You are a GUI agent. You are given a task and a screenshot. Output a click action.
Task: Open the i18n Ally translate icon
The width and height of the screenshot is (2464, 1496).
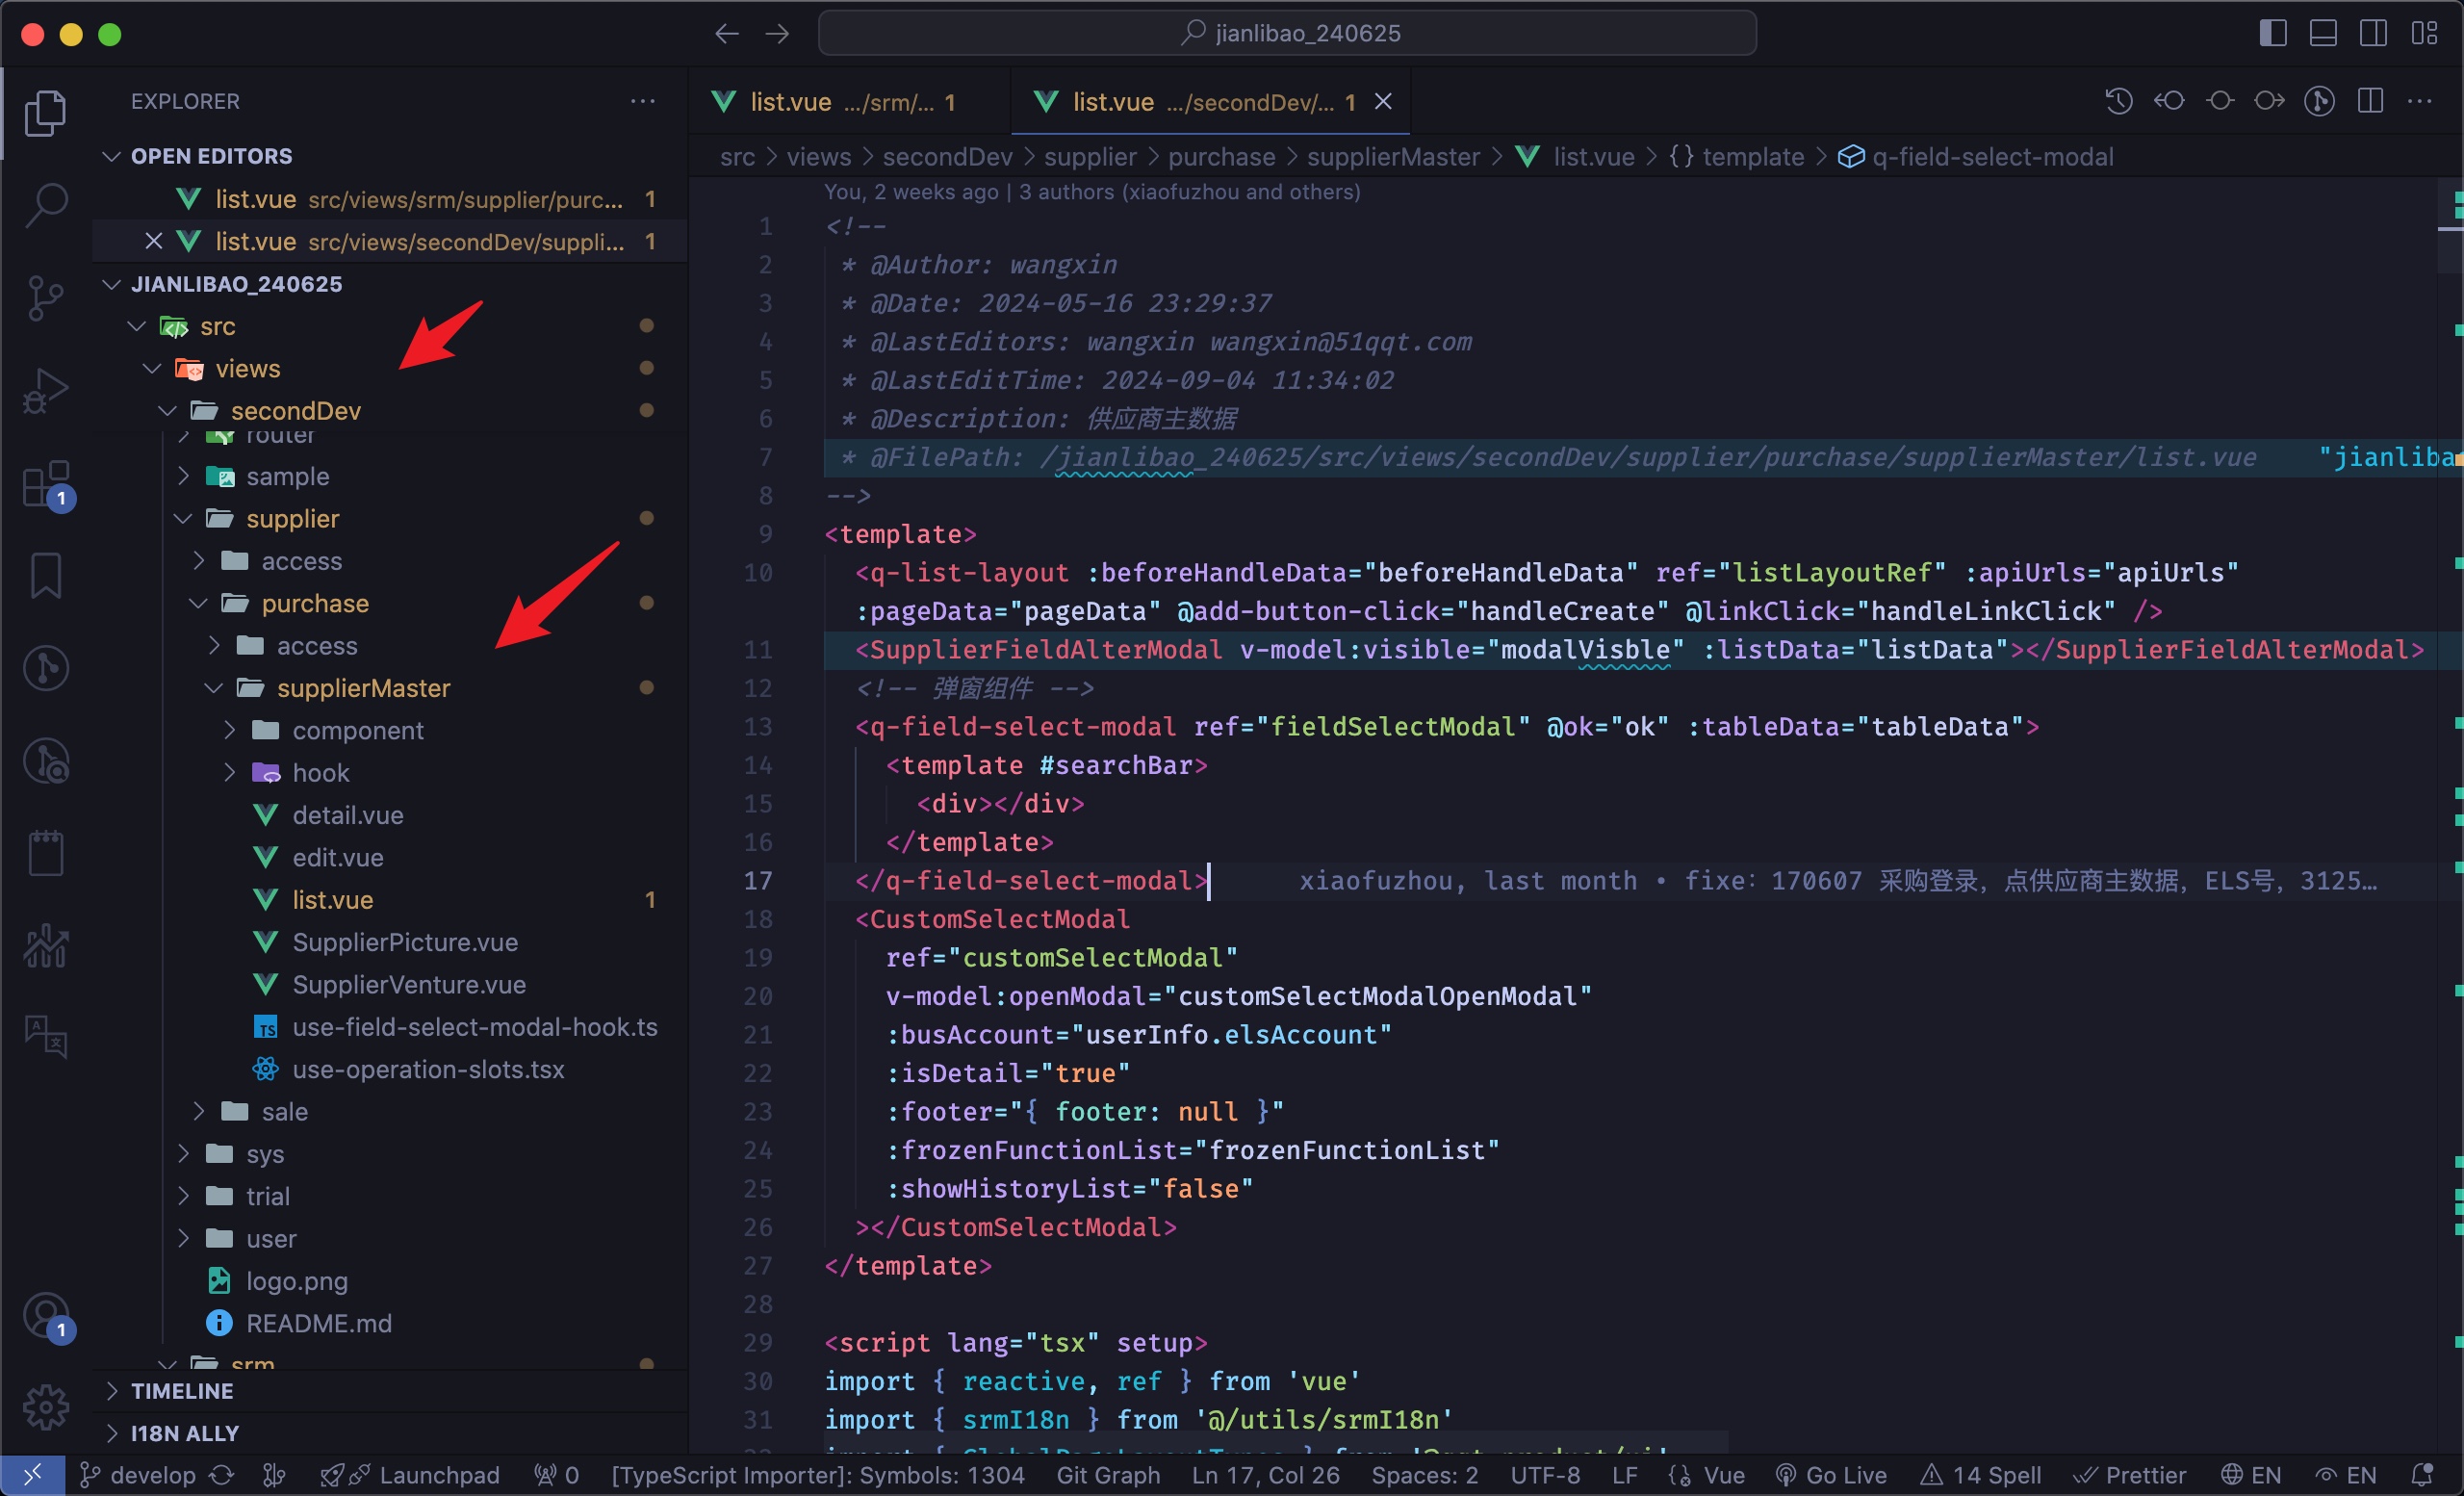45,1037
